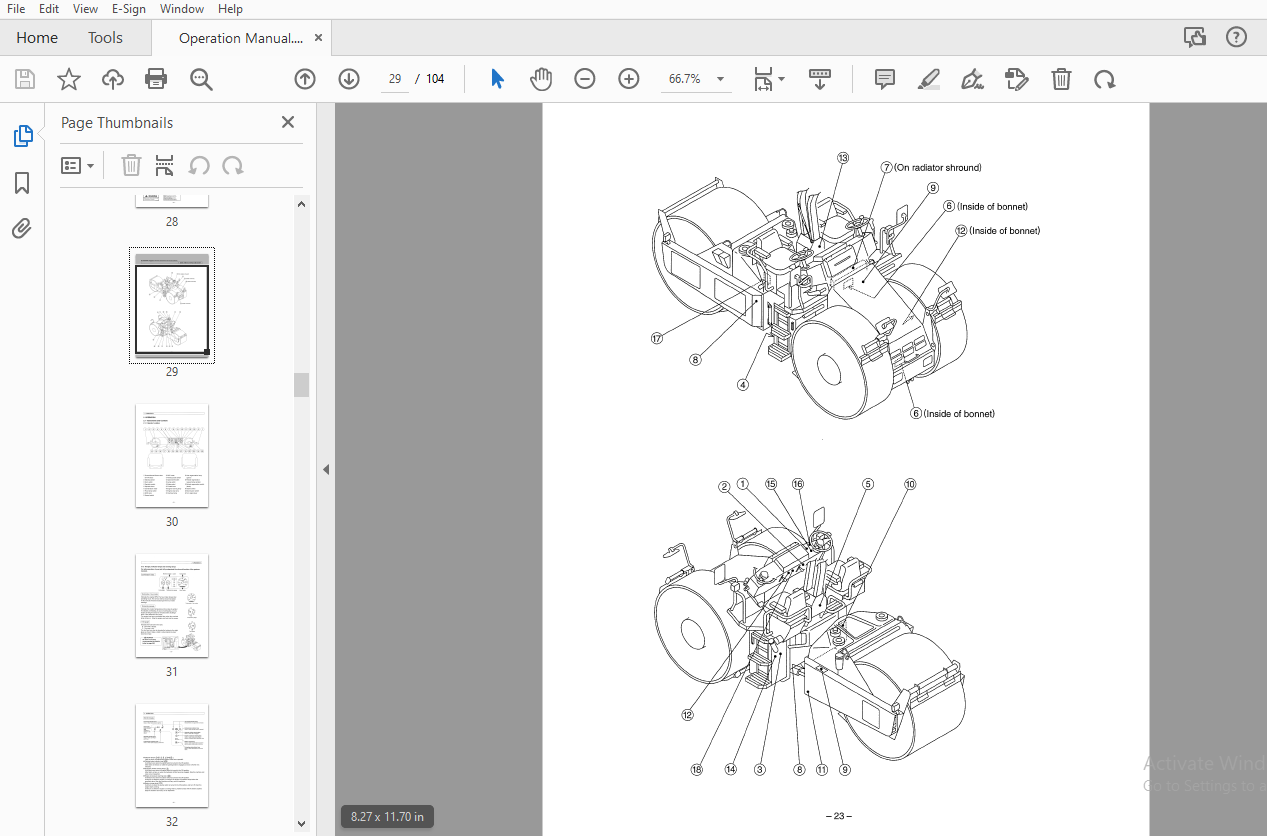Open the Help menu
Image resolution: width=1267 pixels, height=836 pixels.
(x=230, y=9)
